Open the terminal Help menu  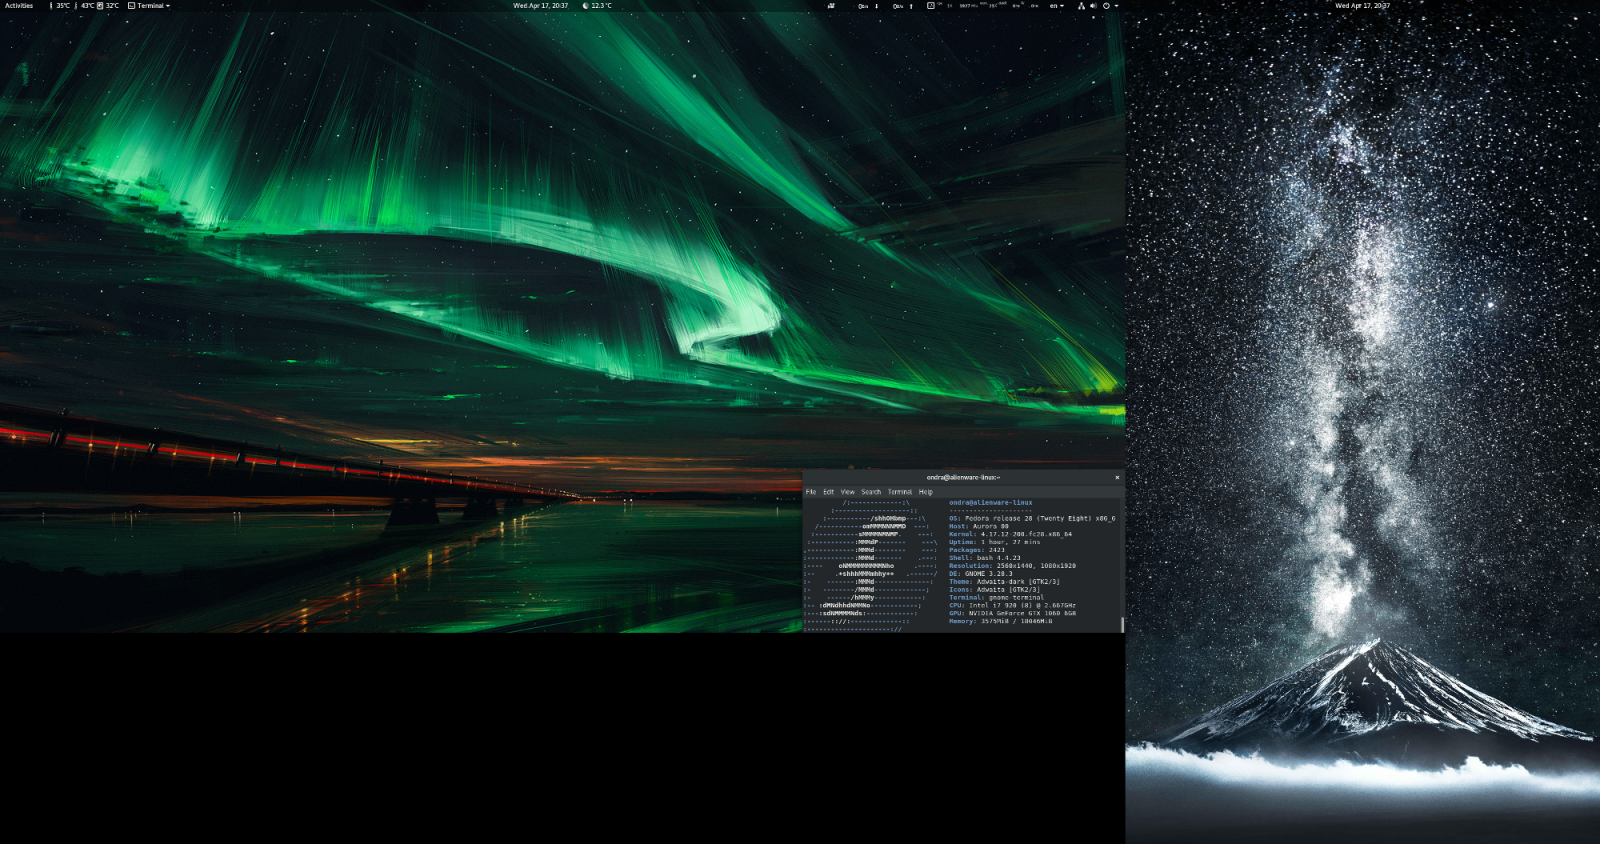coord(926,492)
